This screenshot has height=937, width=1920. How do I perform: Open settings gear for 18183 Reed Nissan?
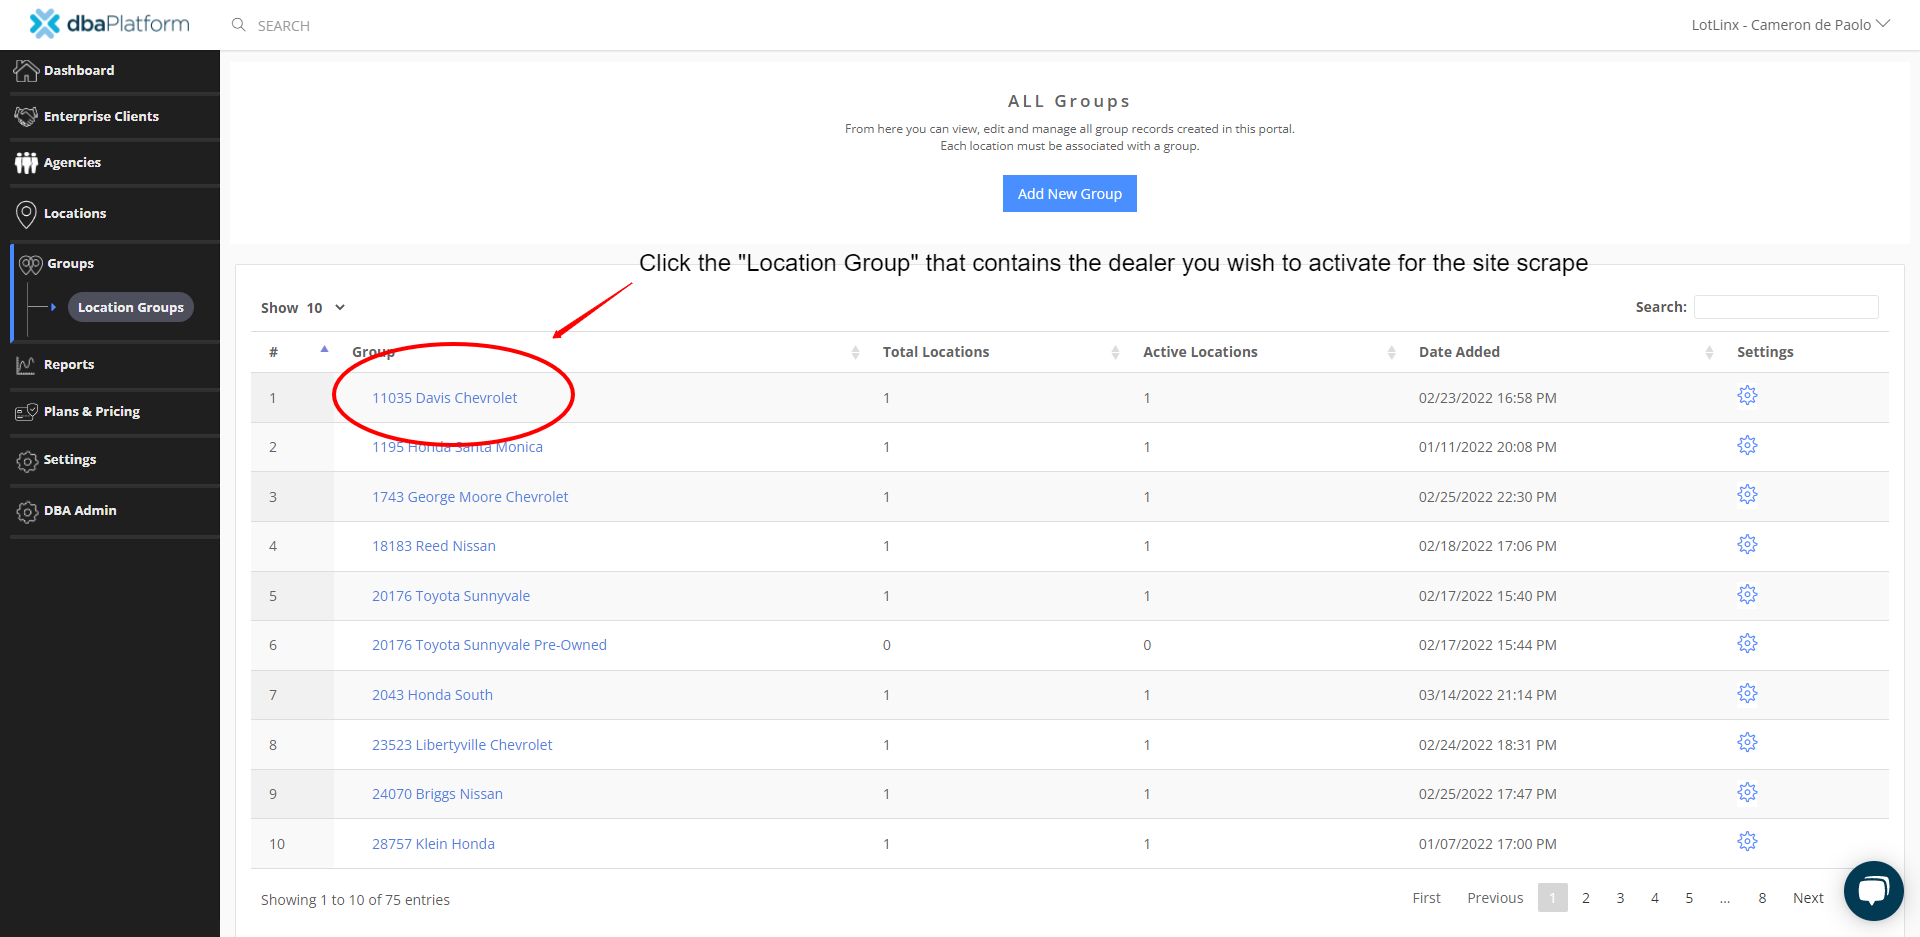1747,544
